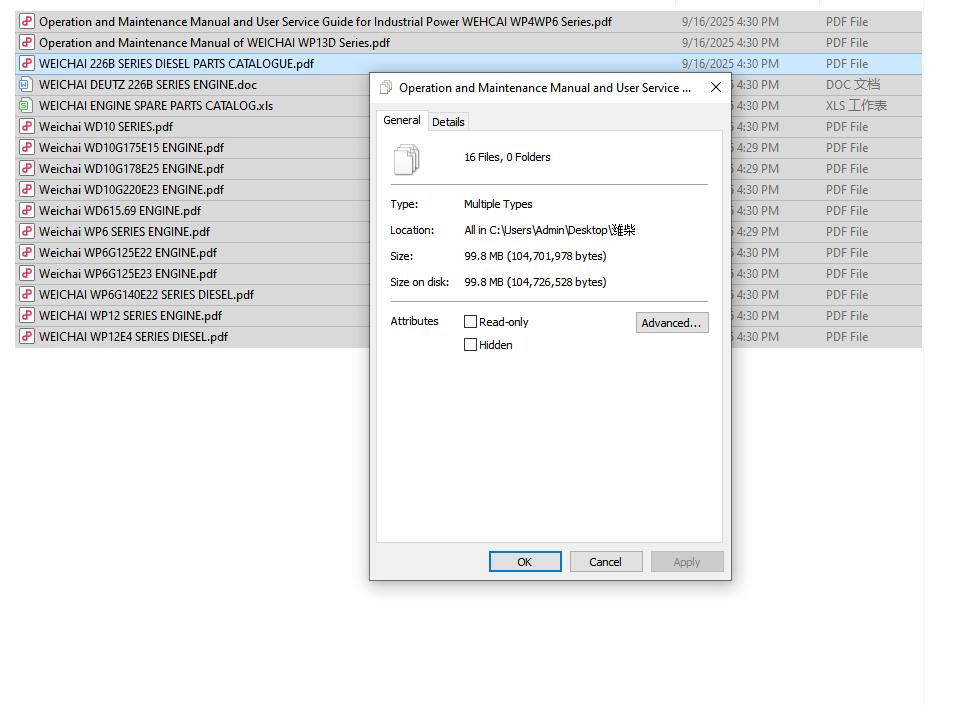Click the multiple-files icon in Properties dialog
This screenshot has height=706, width=974.
click(x=407, y=160)
